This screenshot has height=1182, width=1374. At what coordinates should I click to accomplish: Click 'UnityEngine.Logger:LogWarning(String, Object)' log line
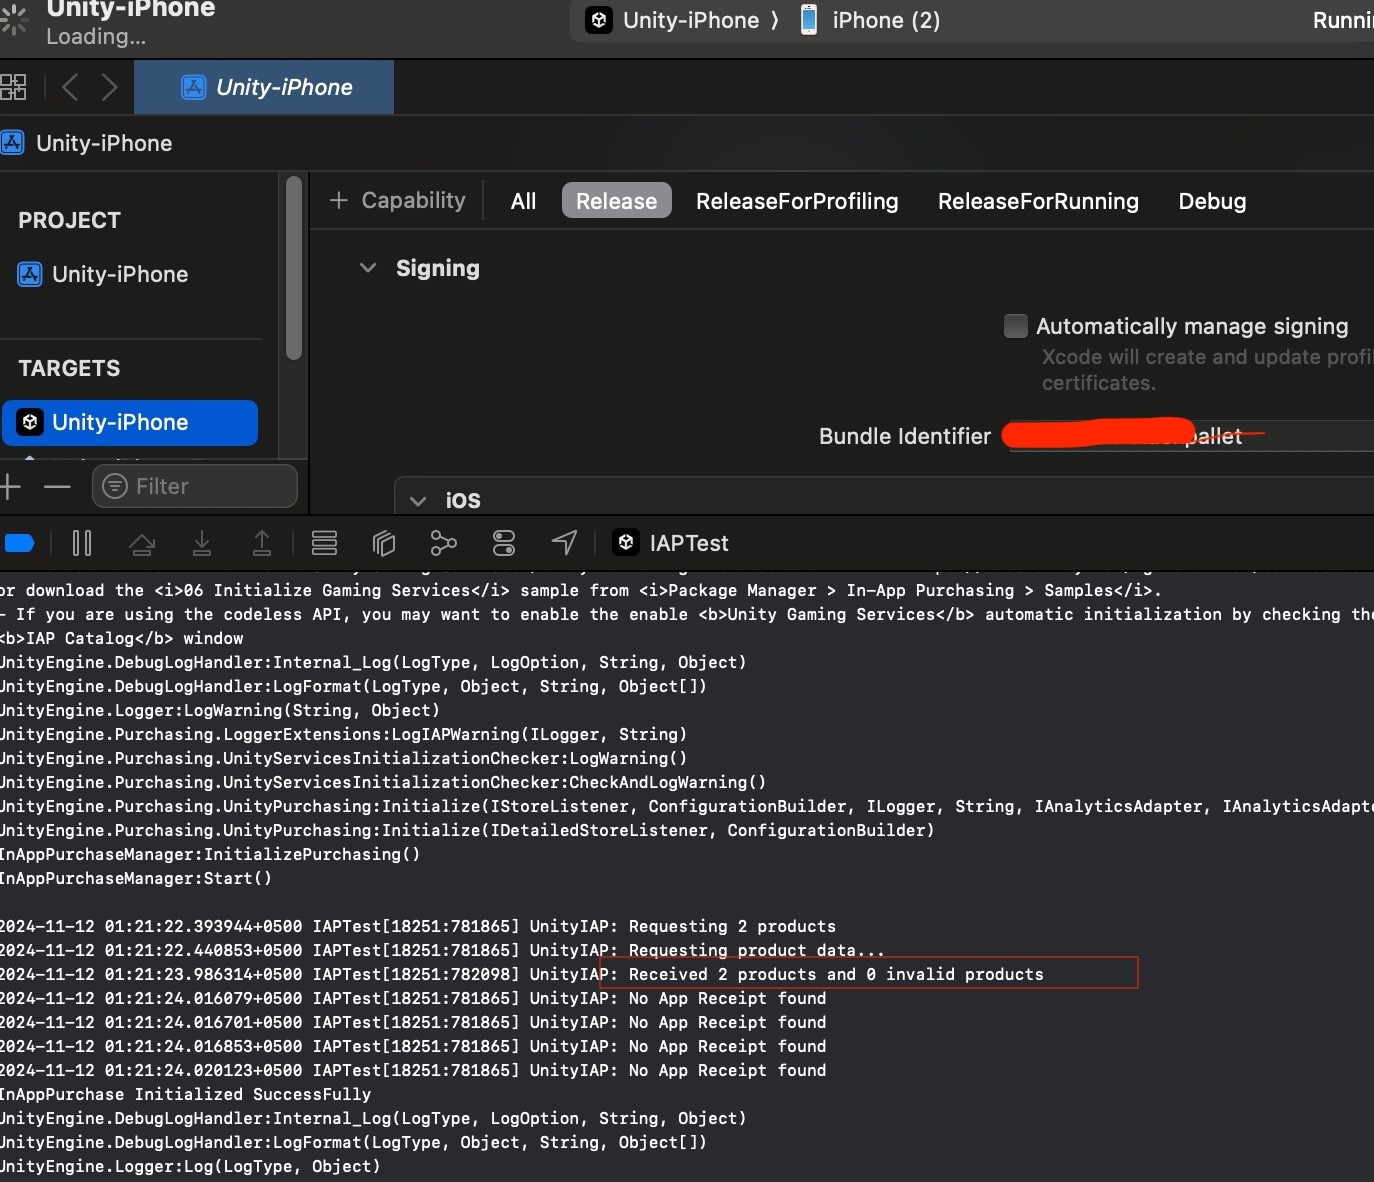[x=220, y=710]
